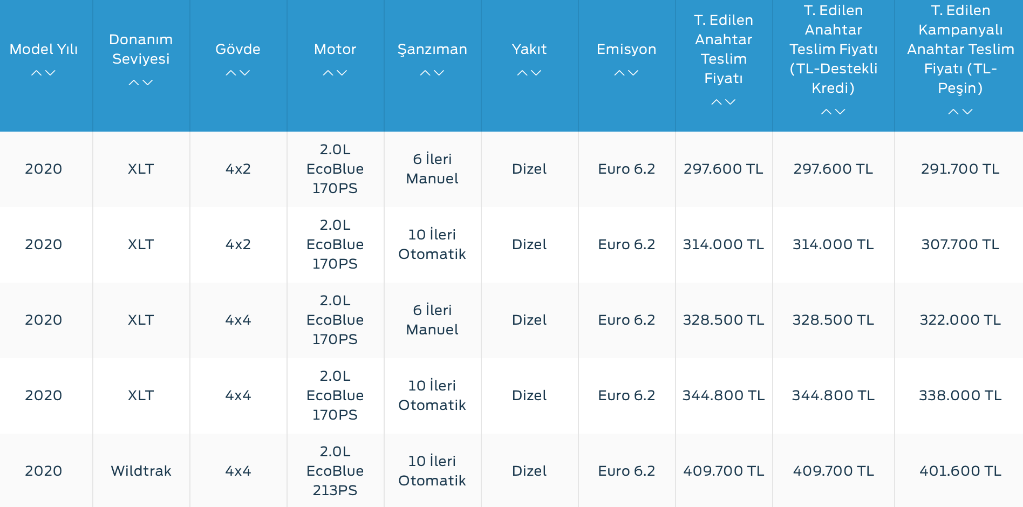Sort Motor column ascending with up arrow
The height and width of the screenshot is (507, 1023).
coord(328,73)
